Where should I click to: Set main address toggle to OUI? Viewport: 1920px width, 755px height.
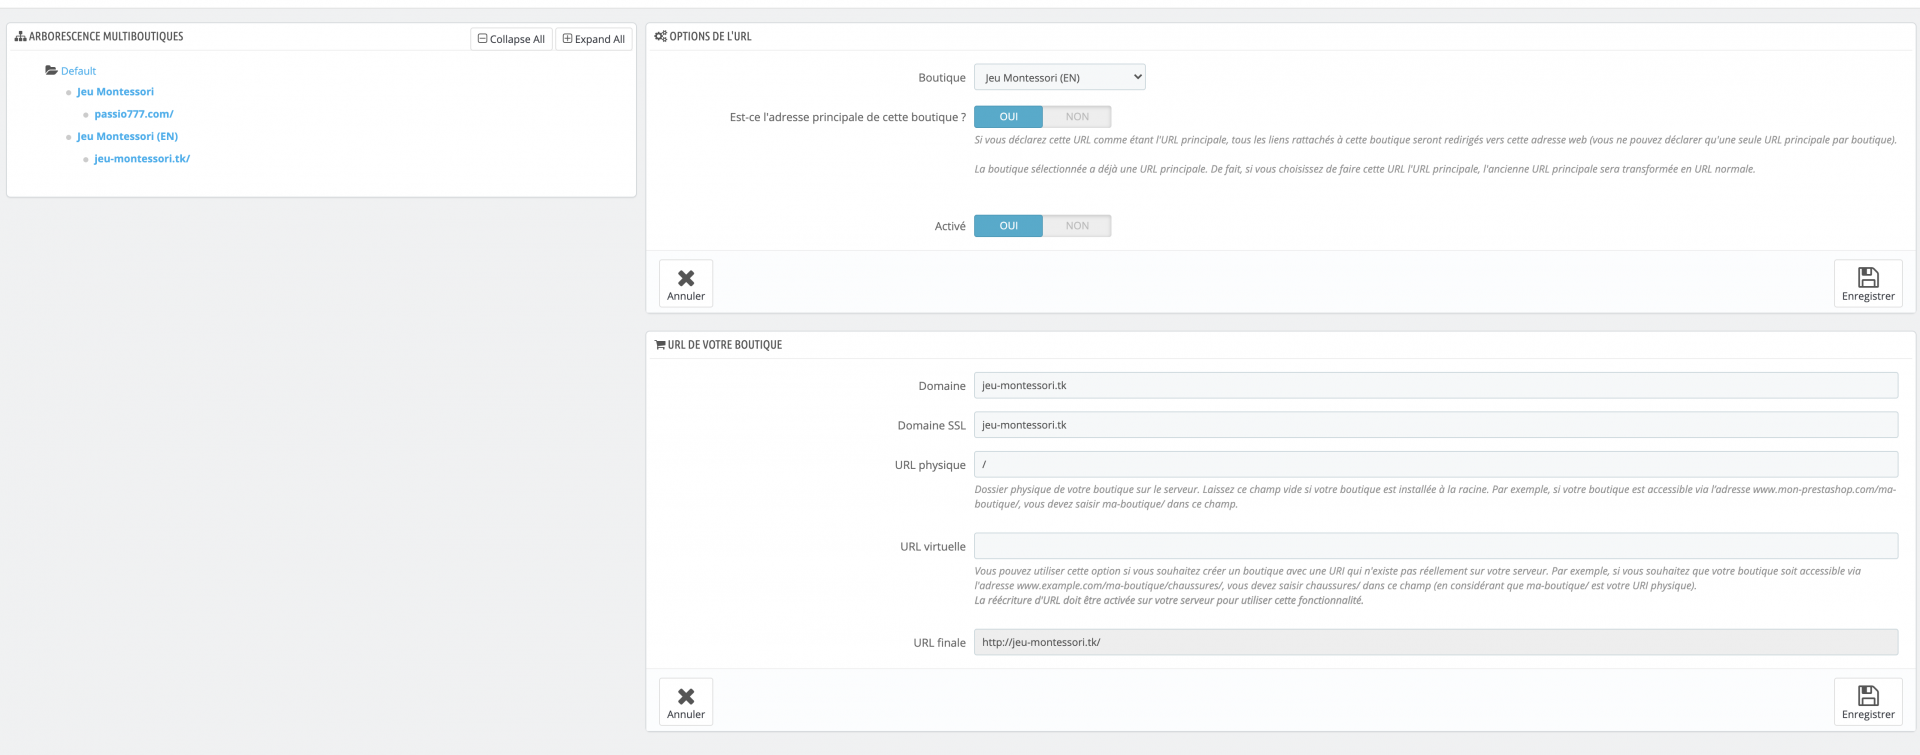[x=1008, y=117]
